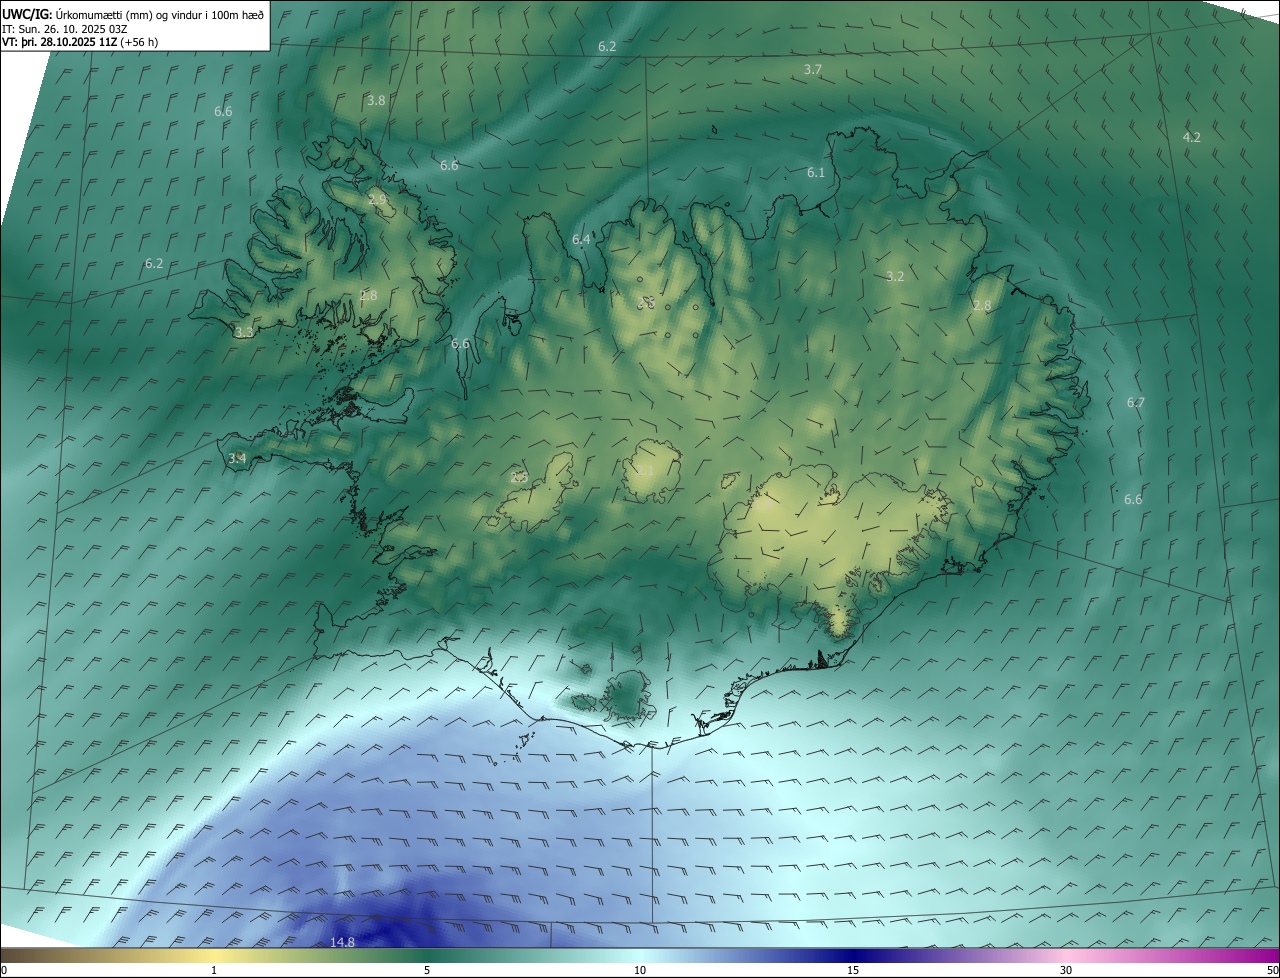Click the 4.2 value label
The image size is (1280, 978).
coord(1191,137)
